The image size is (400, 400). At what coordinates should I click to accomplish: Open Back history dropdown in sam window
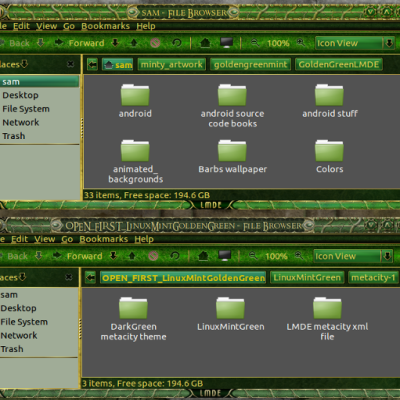40,43
